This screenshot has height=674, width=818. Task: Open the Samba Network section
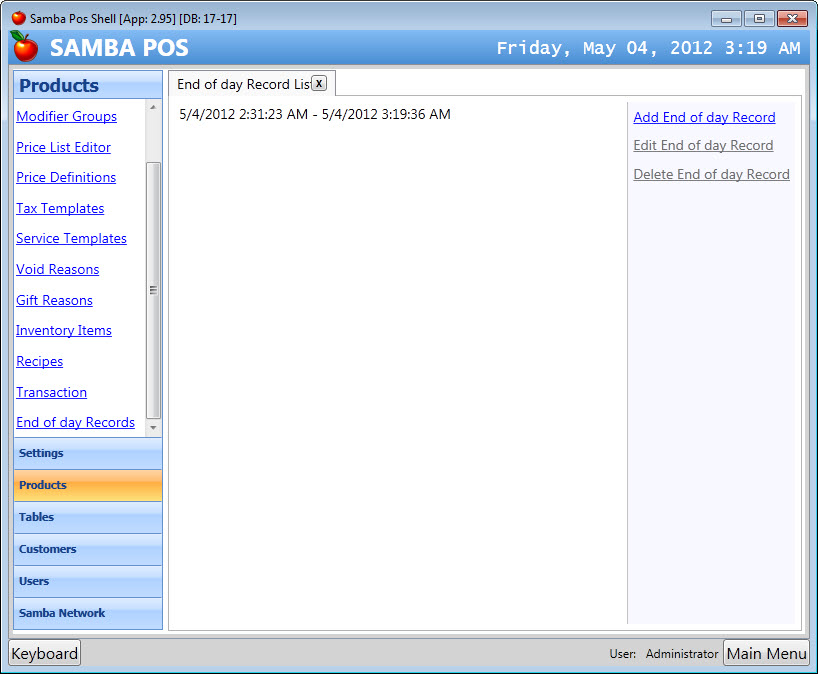(x=88, y=613)
